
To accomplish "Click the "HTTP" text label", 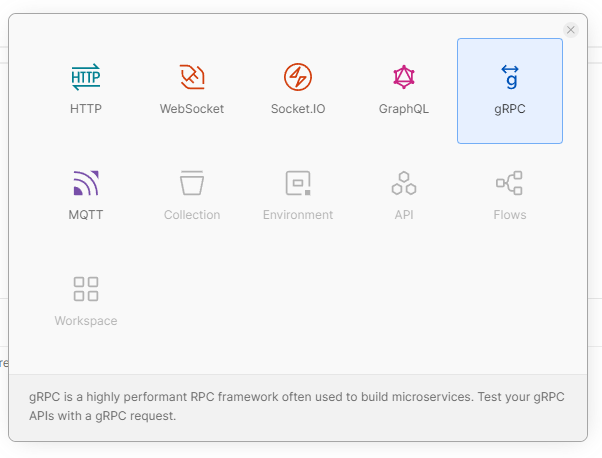I will click(x=86, y=108).
